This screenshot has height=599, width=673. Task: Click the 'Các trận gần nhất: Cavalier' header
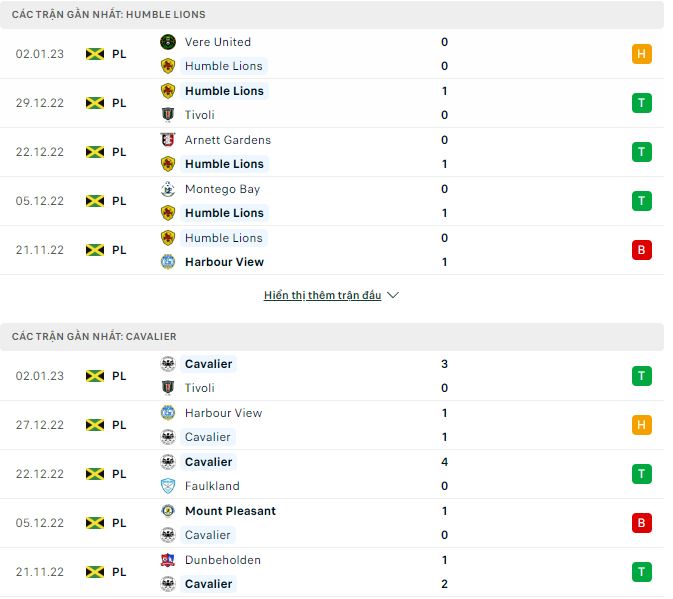[94, 337]
